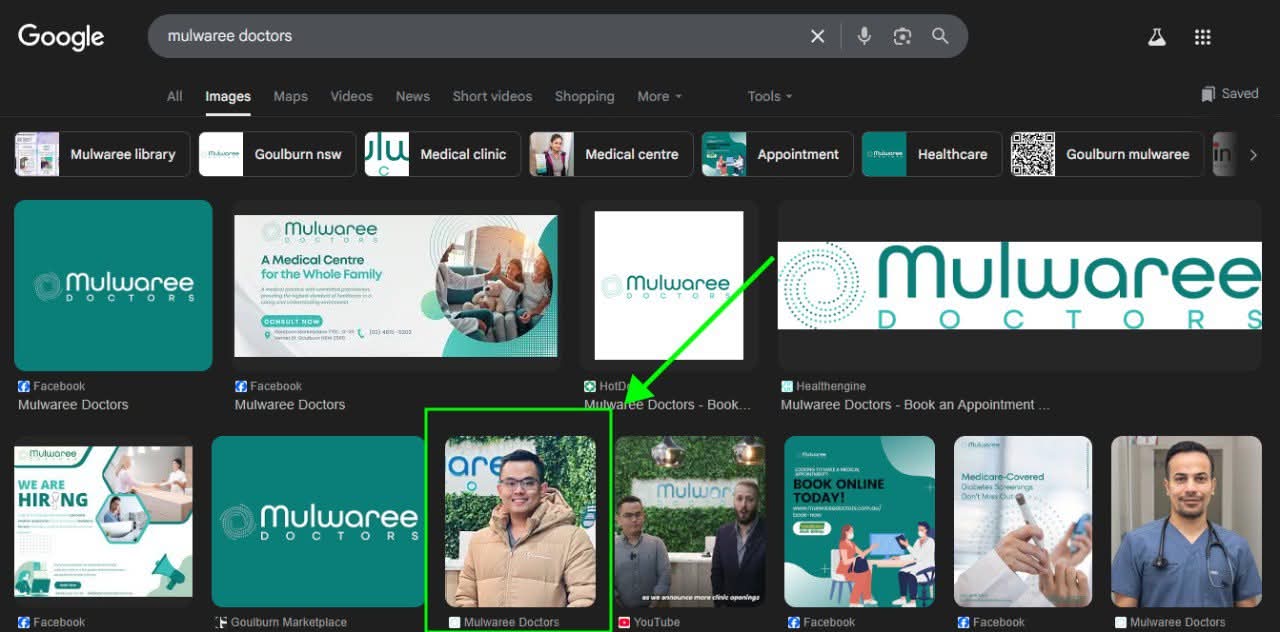Click the magnifying glass search button
Screen dimensions: 1280x632
point(940,36)
